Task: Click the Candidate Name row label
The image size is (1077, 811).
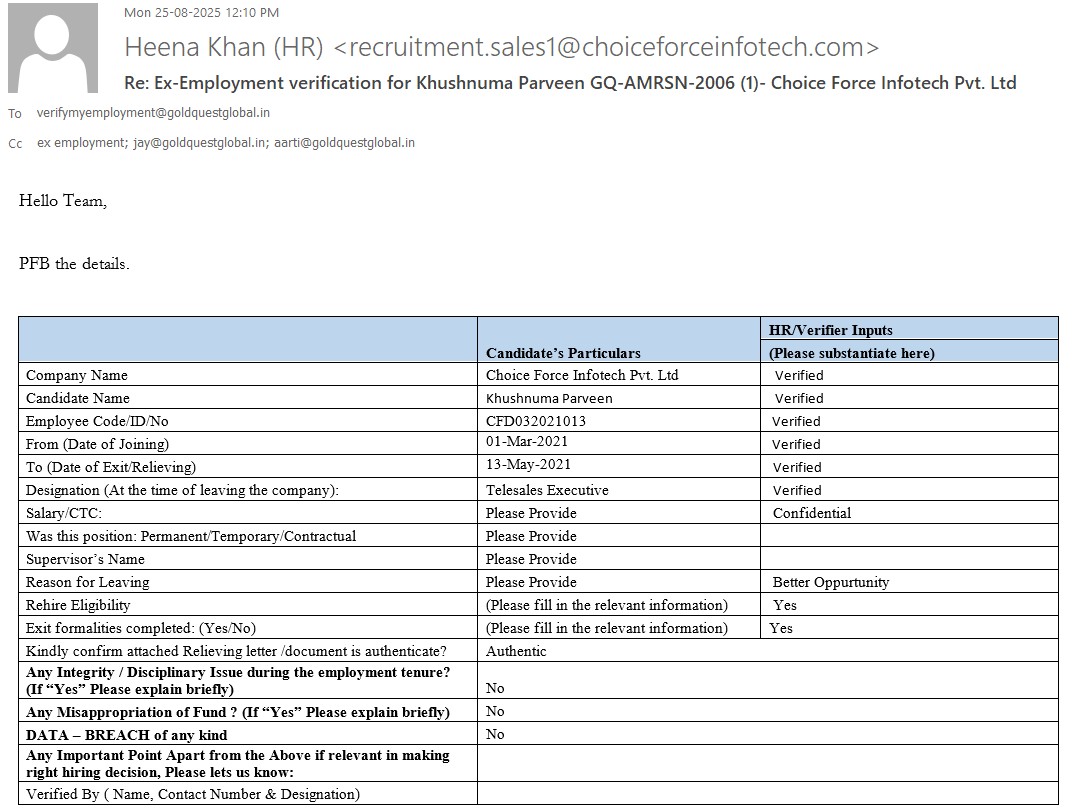Action: click(78, 398)
